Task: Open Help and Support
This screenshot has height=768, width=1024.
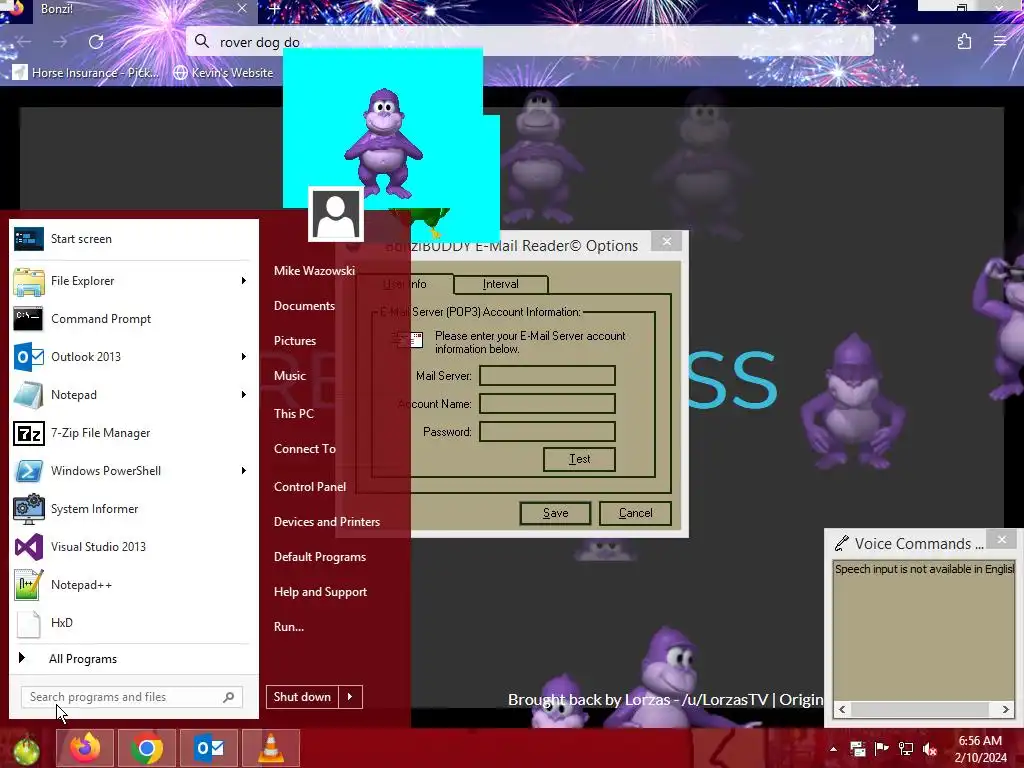Action: [x=321, y=592]
